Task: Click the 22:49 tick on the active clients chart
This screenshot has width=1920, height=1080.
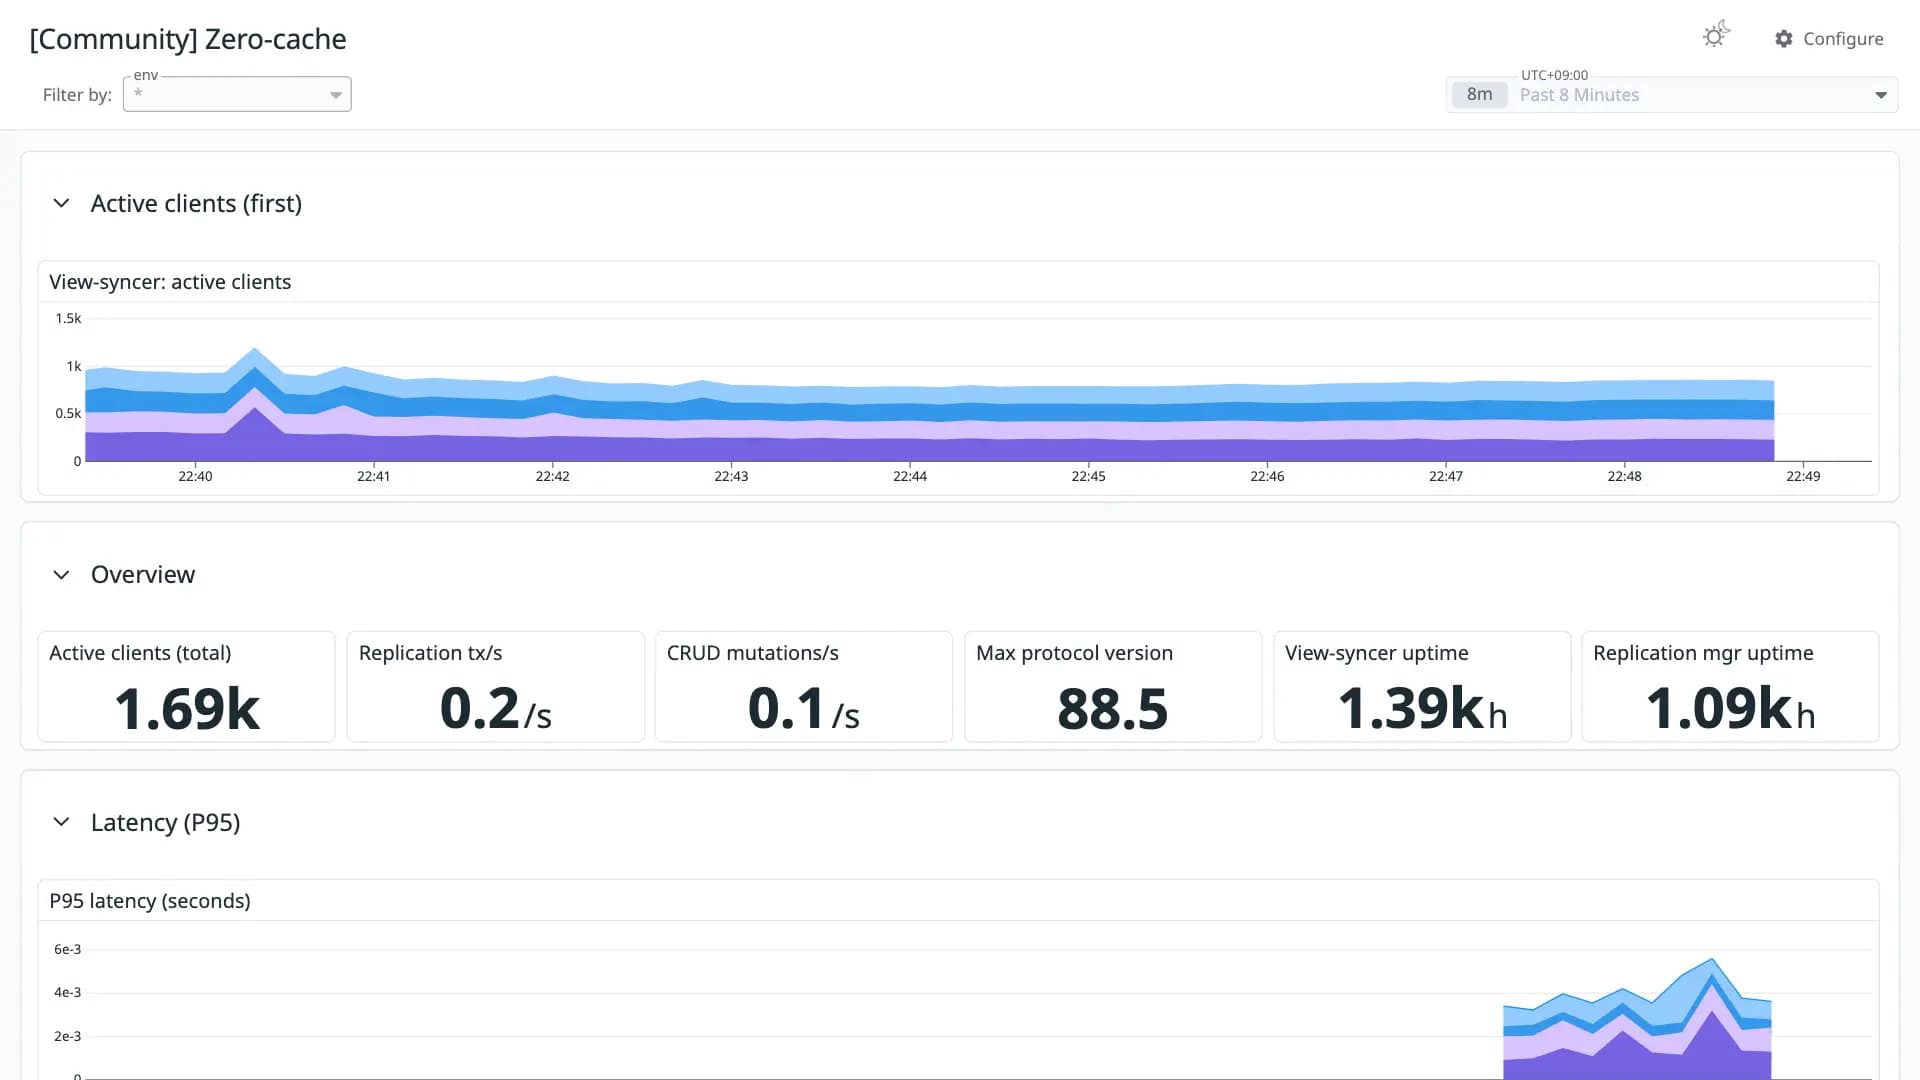Action: [x=1803, y=476]
